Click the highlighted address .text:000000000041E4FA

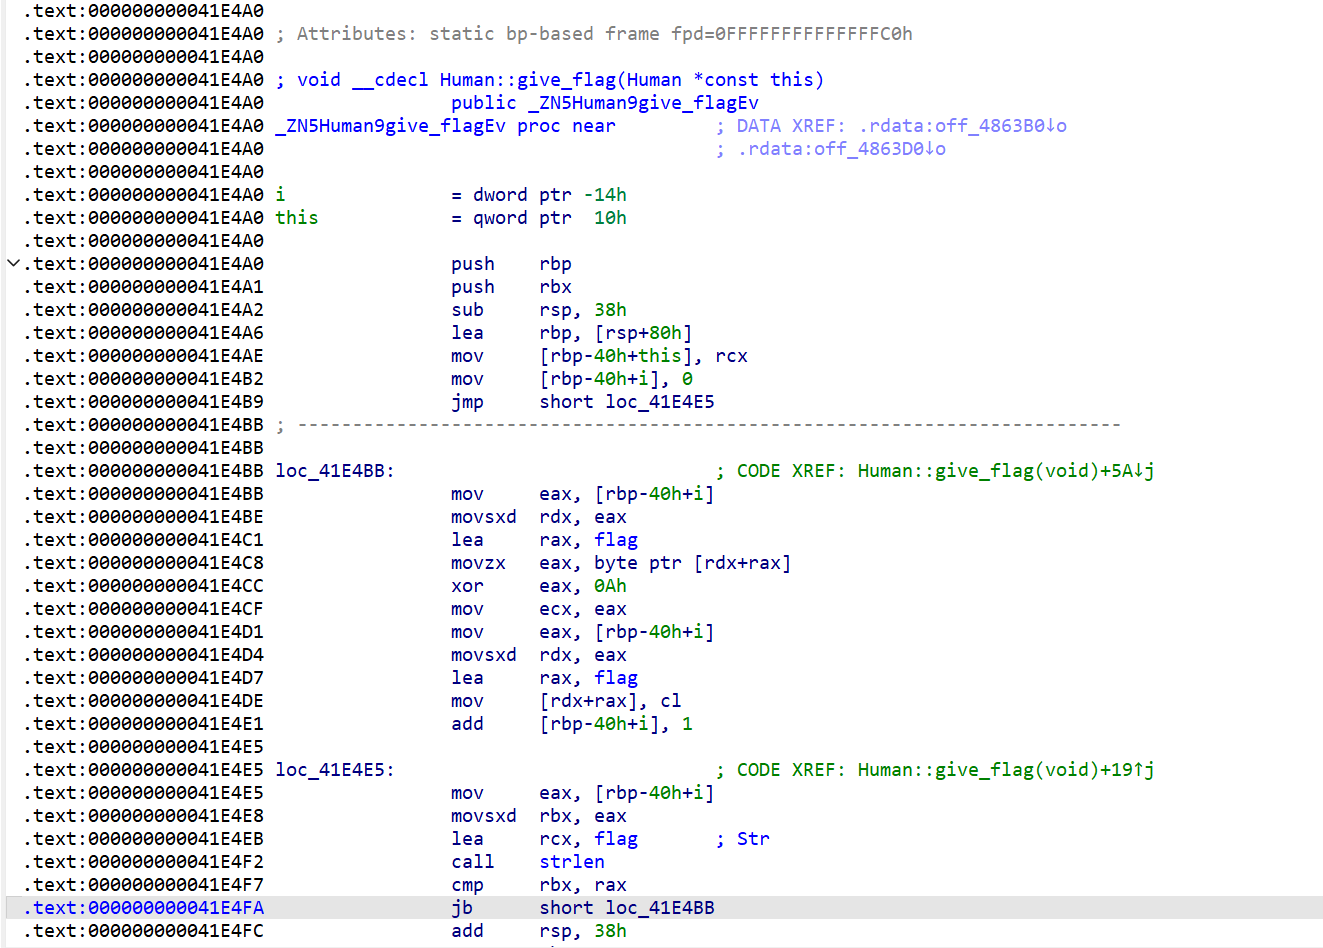(x=144, y=908)
